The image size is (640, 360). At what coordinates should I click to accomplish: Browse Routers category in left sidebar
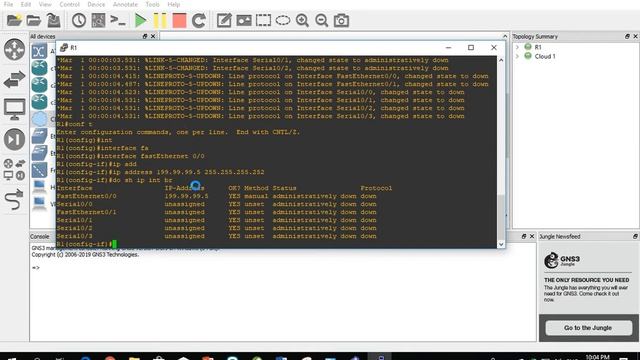click(14, 49)
